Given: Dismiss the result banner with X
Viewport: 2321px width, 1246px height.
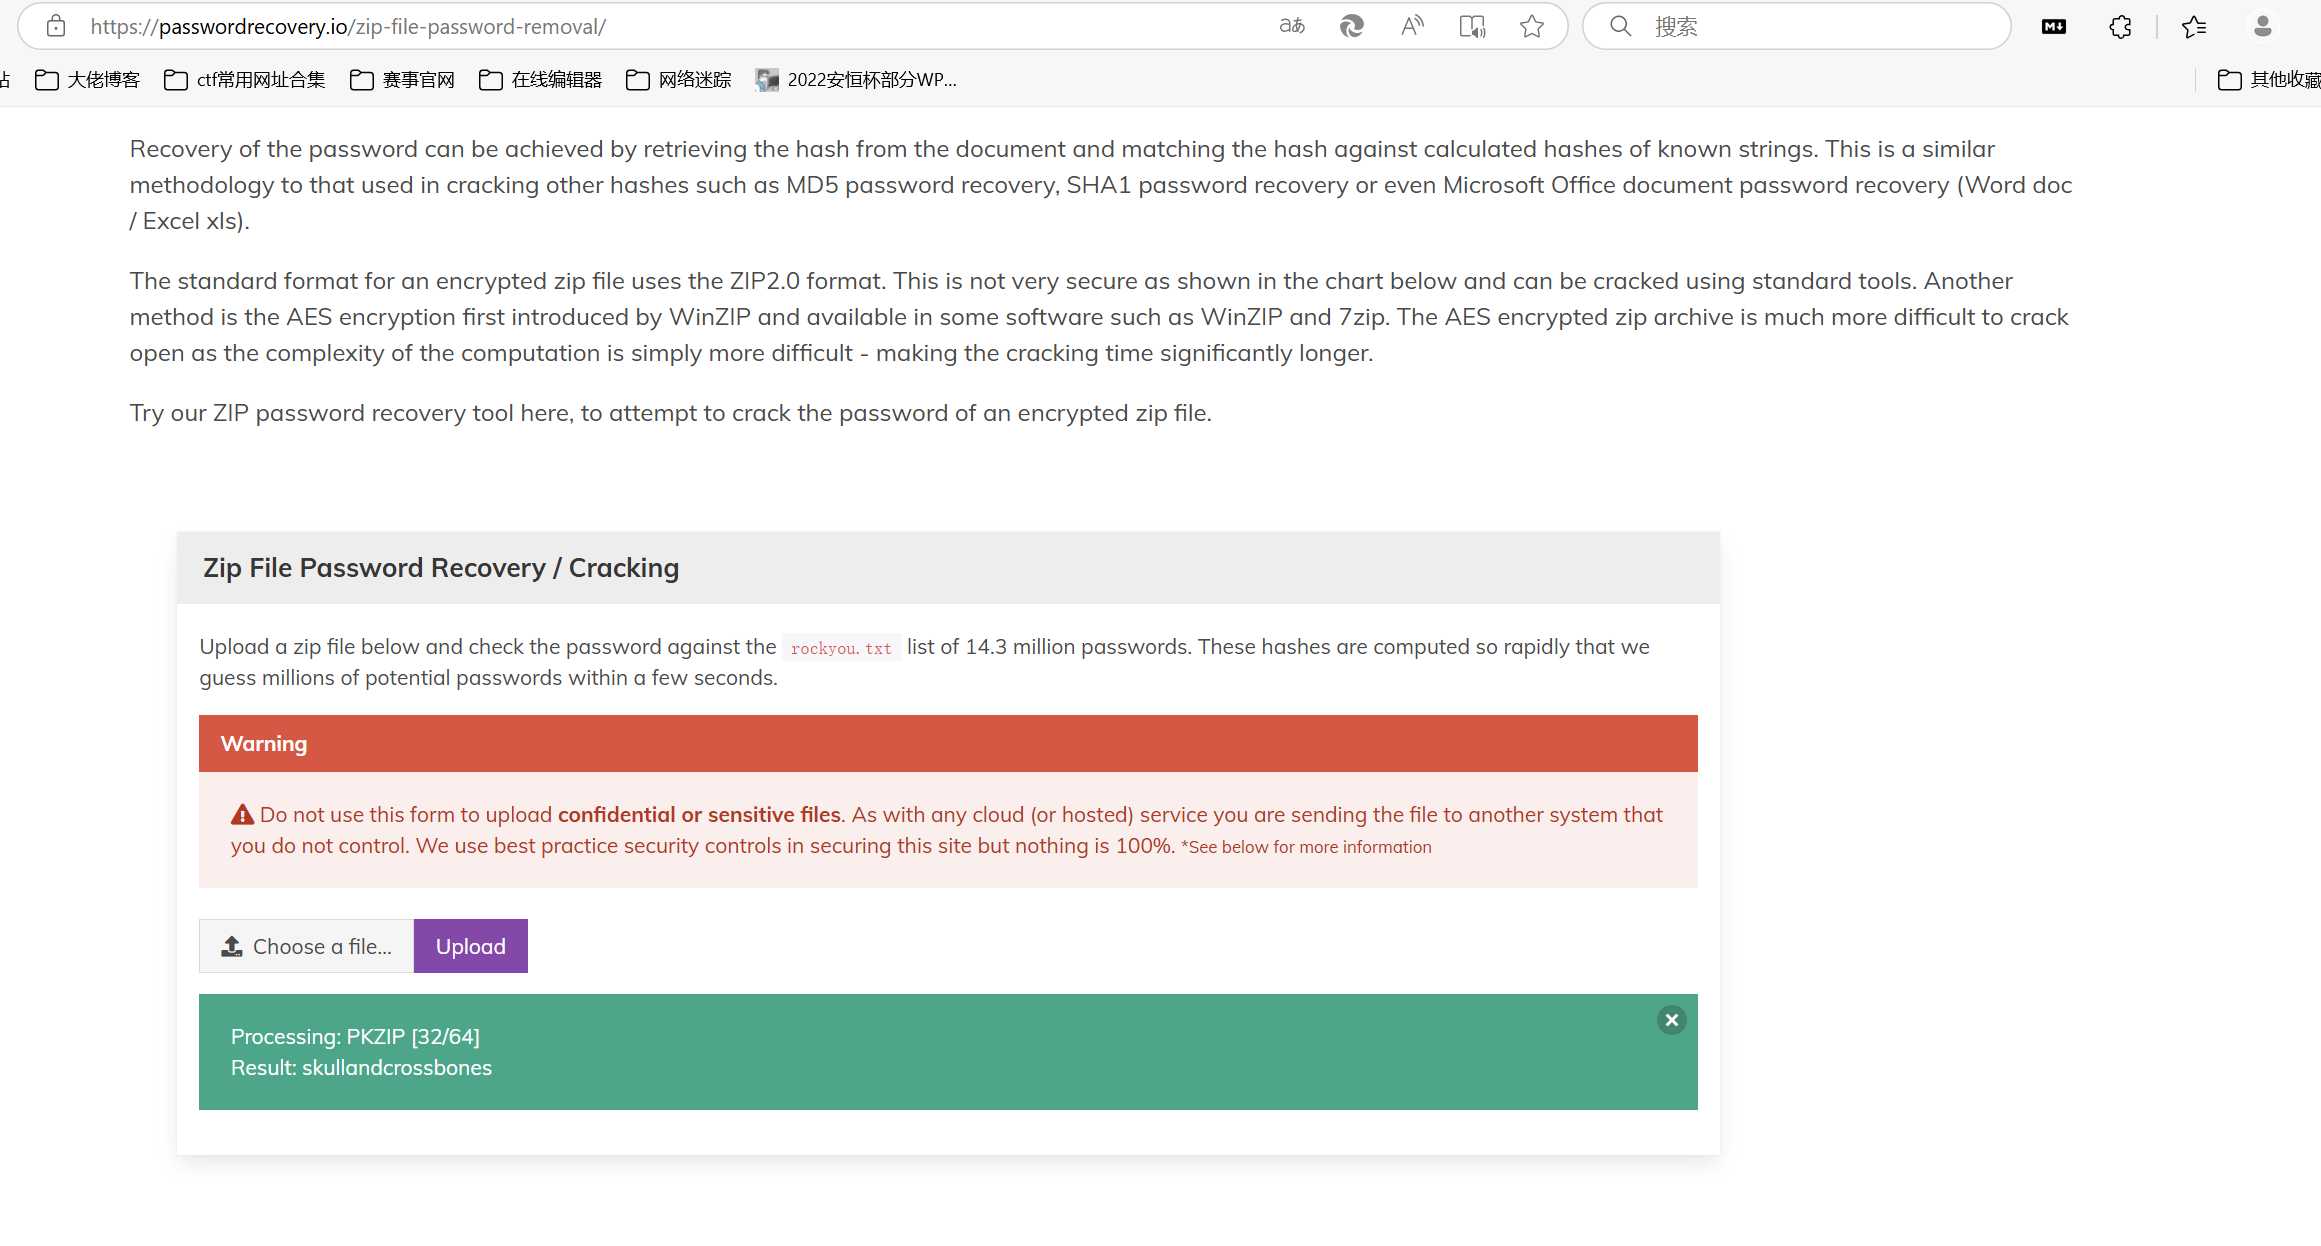Looking at the screenshot, I should [1672, 1020].
